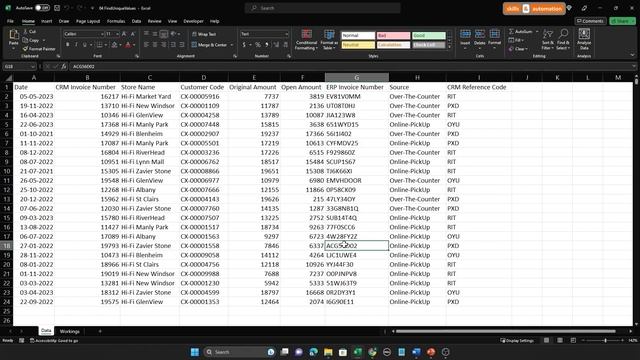This screenshot has width=640, height=360.
Task: Open the AutoSum dropdown arrow
Action: click(x=537, y=31)
